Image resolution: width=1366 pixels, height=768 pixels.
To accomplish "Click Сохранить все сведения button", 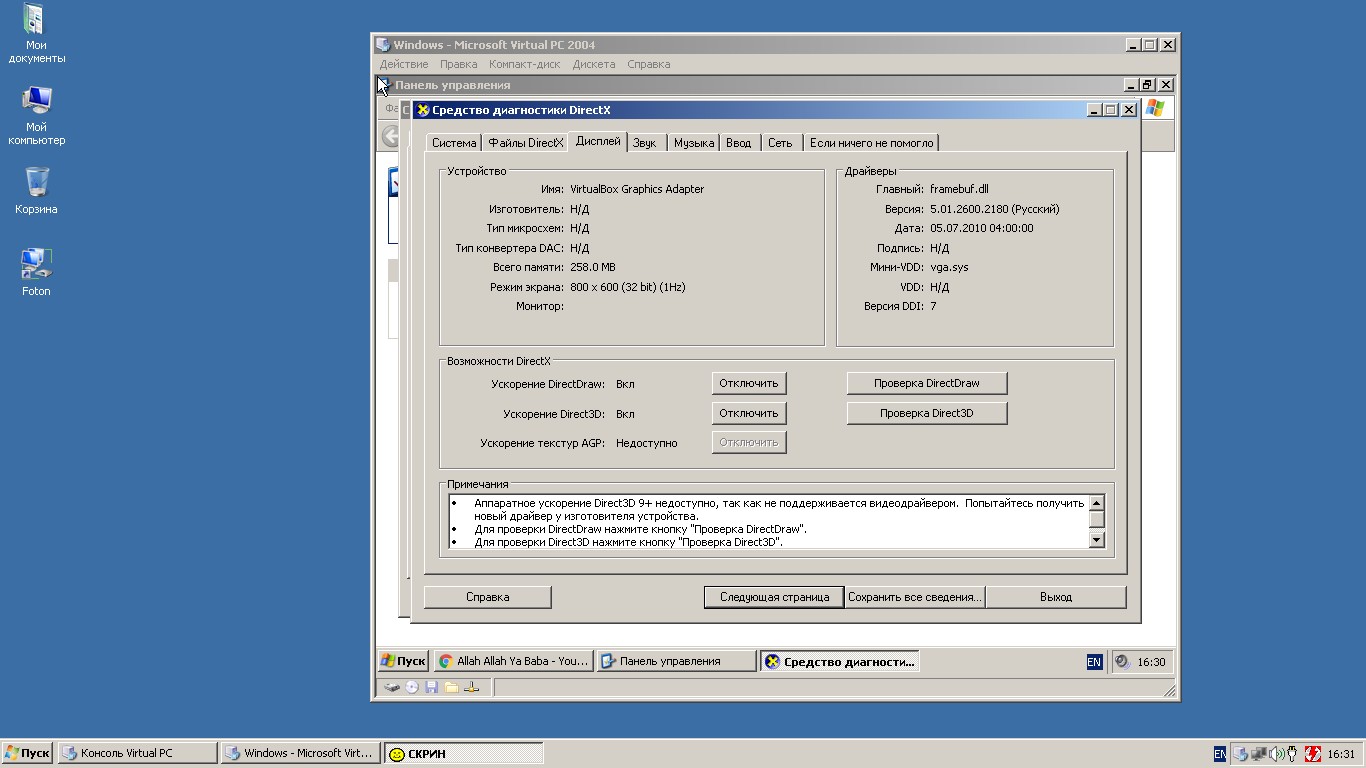I will tap(915, 597).
